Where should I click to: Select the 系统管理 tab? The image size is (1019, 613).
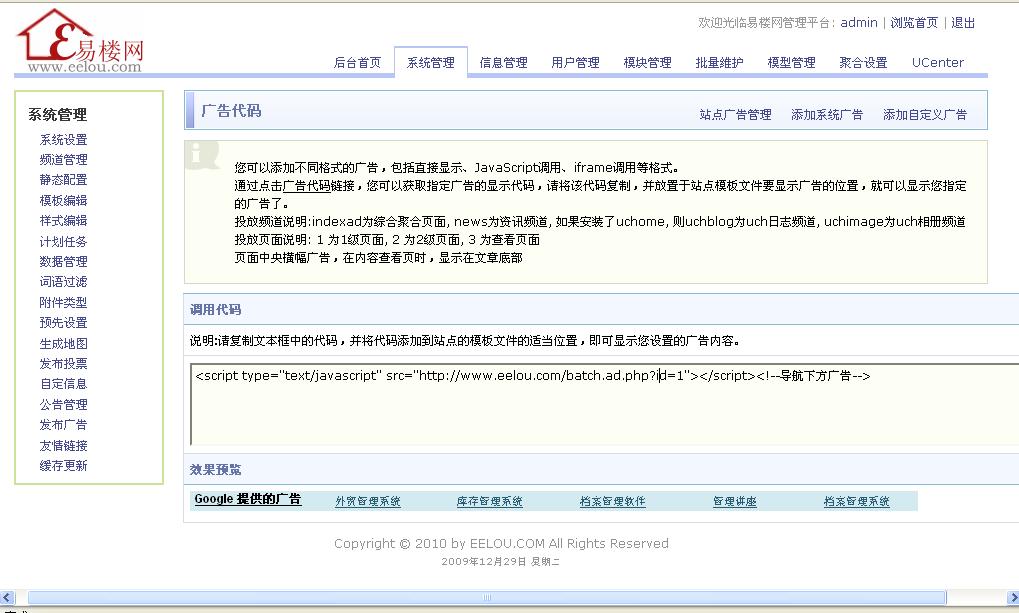[x=431, y=62]
